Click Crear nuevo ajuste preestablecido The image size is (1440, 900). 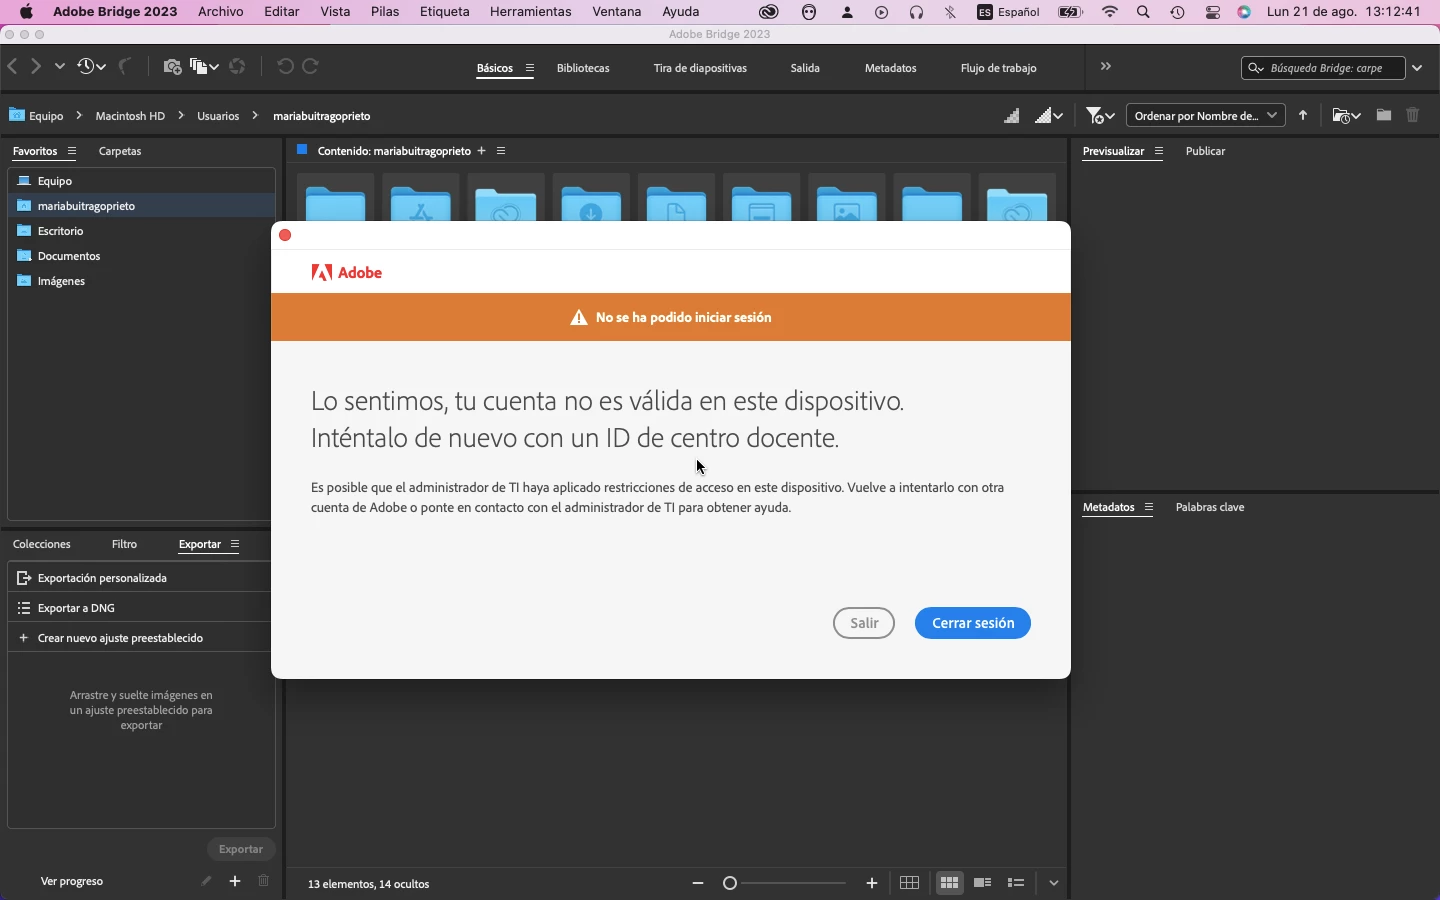coord(139,639)
